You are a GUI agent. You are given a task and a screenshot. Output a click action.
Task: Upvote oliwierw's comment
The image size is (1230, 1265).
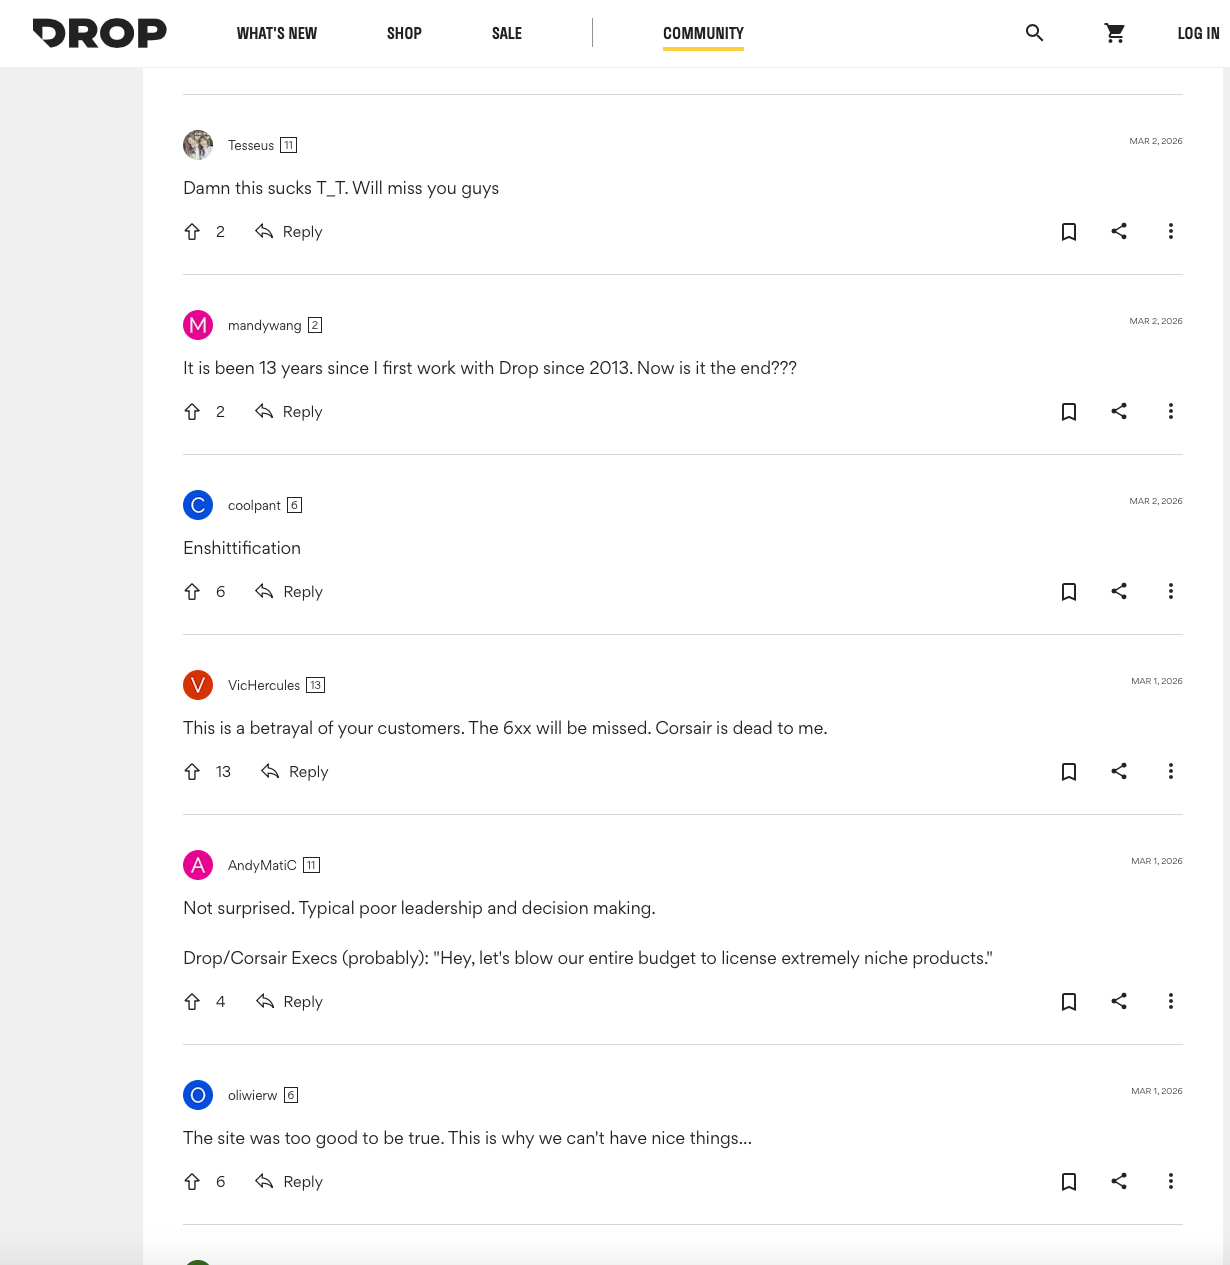[192, 1181]
